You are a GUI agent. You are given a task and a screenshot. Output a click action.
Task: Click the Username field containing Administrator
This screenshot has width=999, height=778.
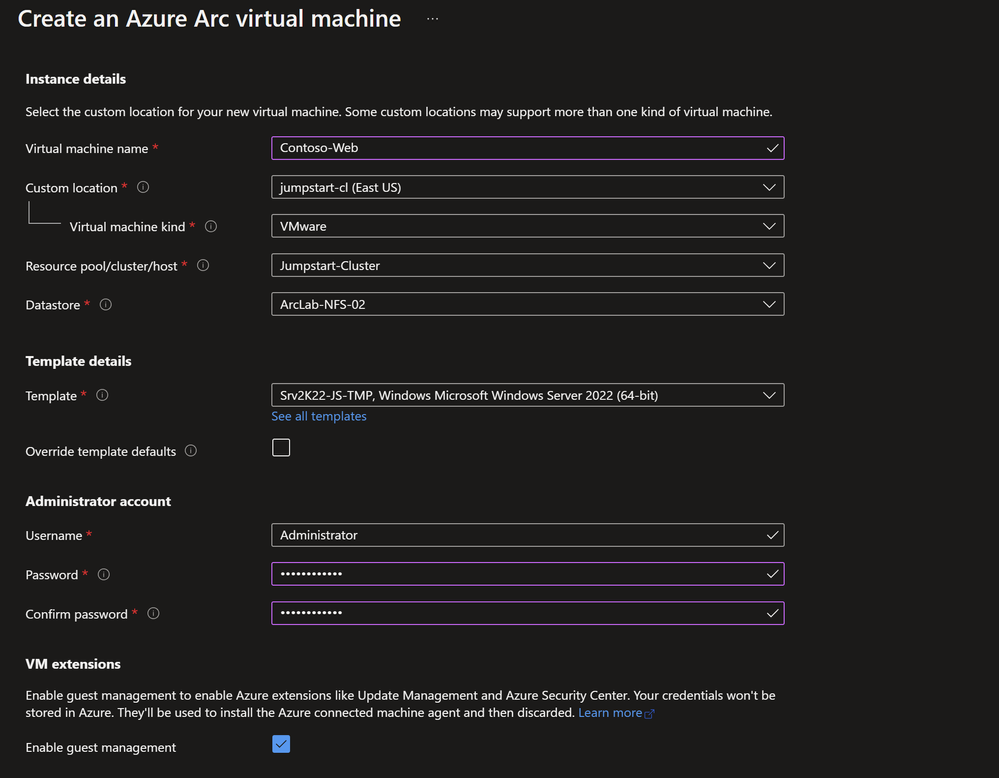528,535
